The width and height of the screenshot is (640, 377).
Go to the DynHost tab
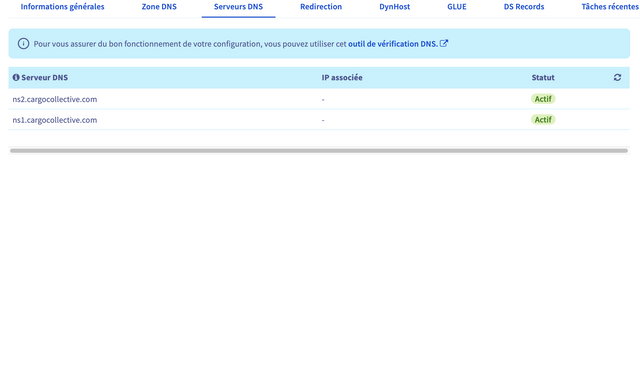394,7
